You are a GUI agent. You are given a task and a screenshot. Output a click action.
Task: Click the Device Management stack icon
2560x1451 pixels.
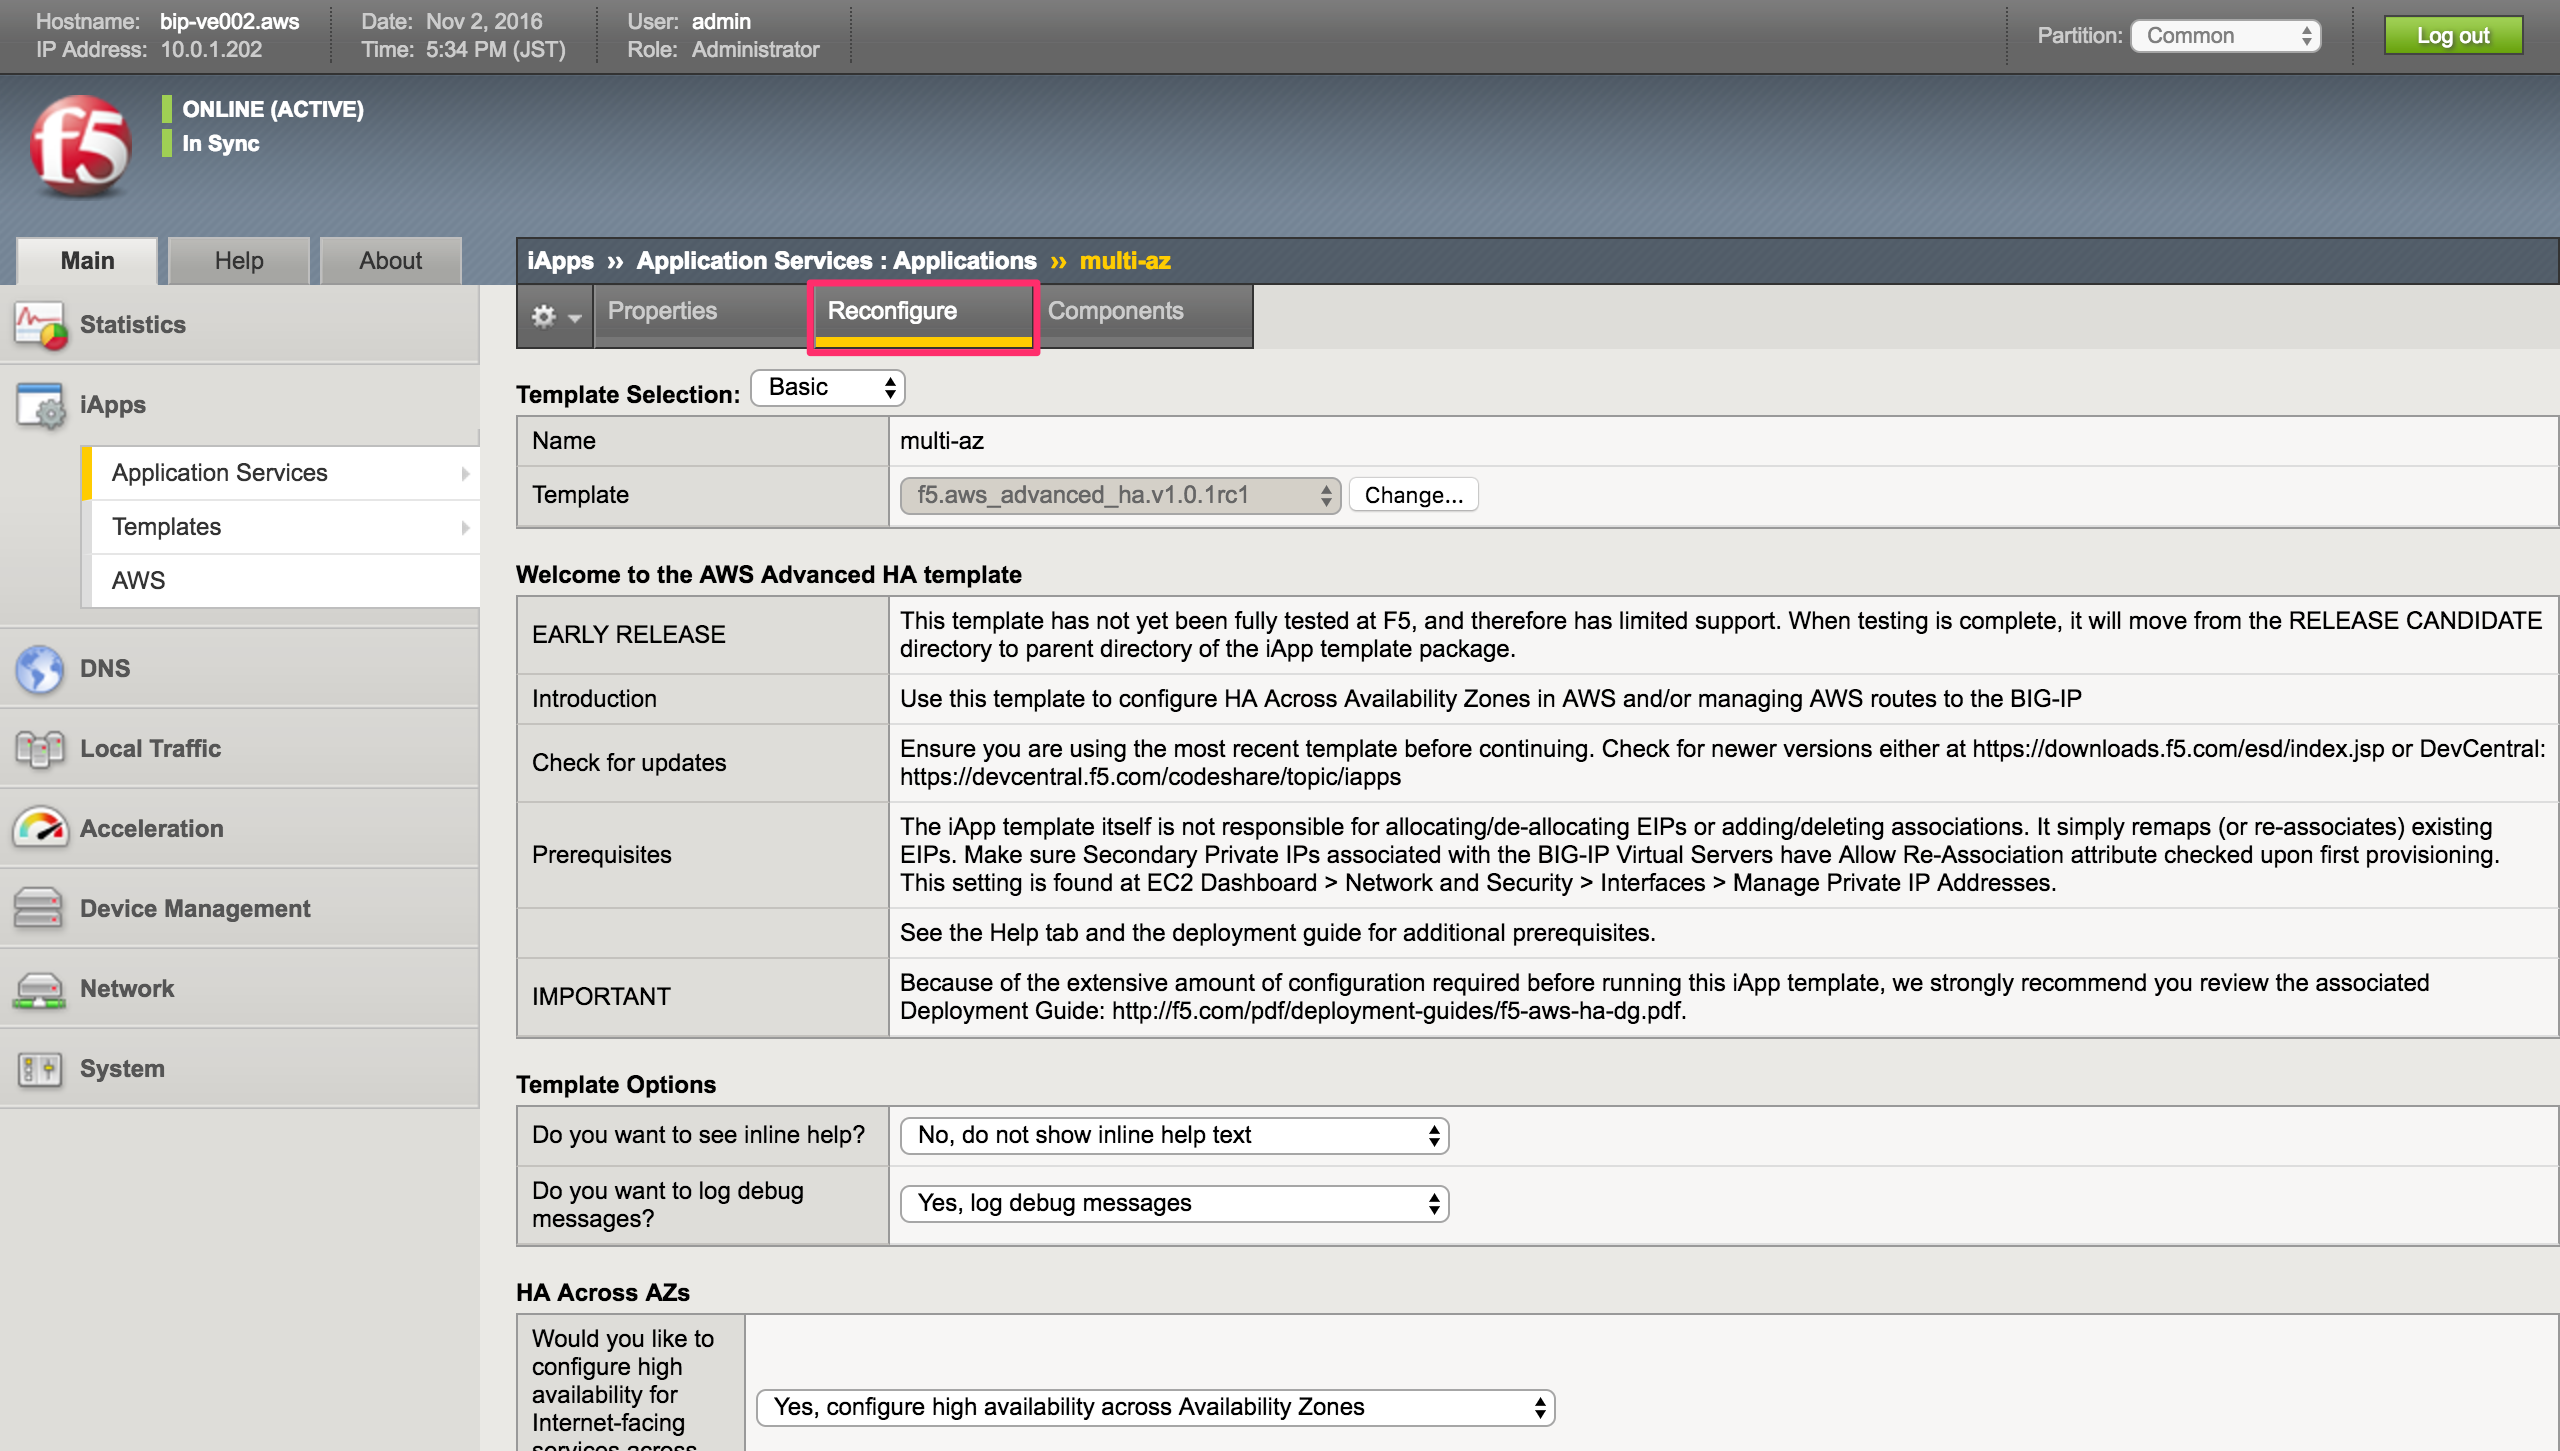click(x=40, y=909)
